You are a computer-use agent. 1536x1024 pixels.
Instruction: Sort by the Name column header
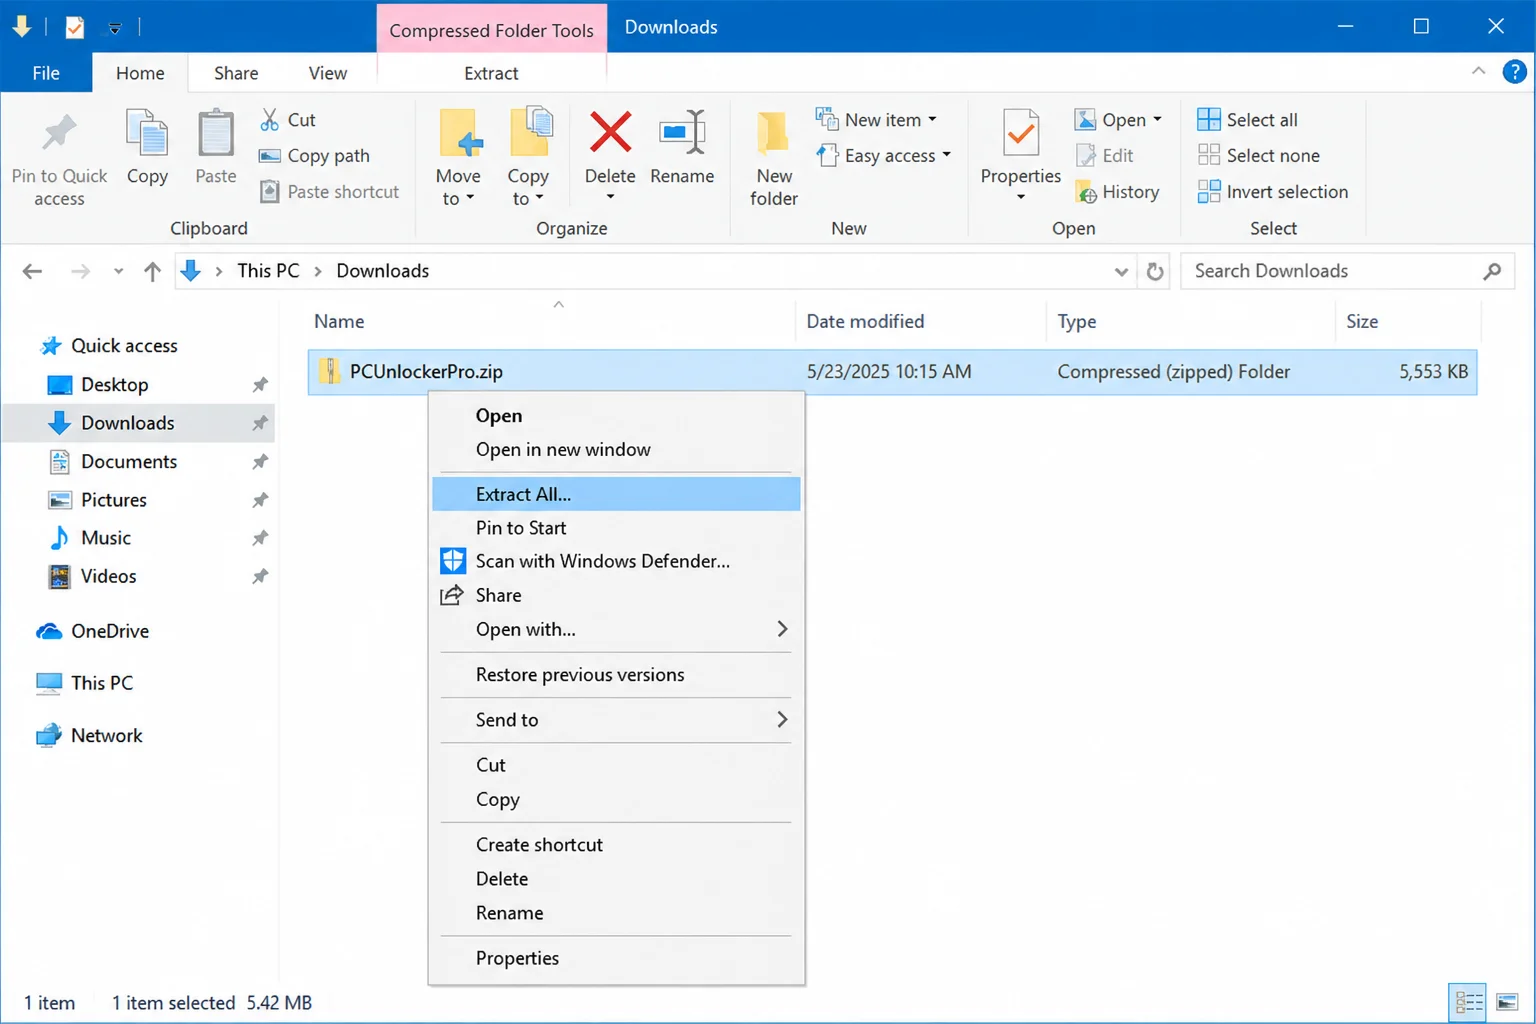[x=552, y=321]
